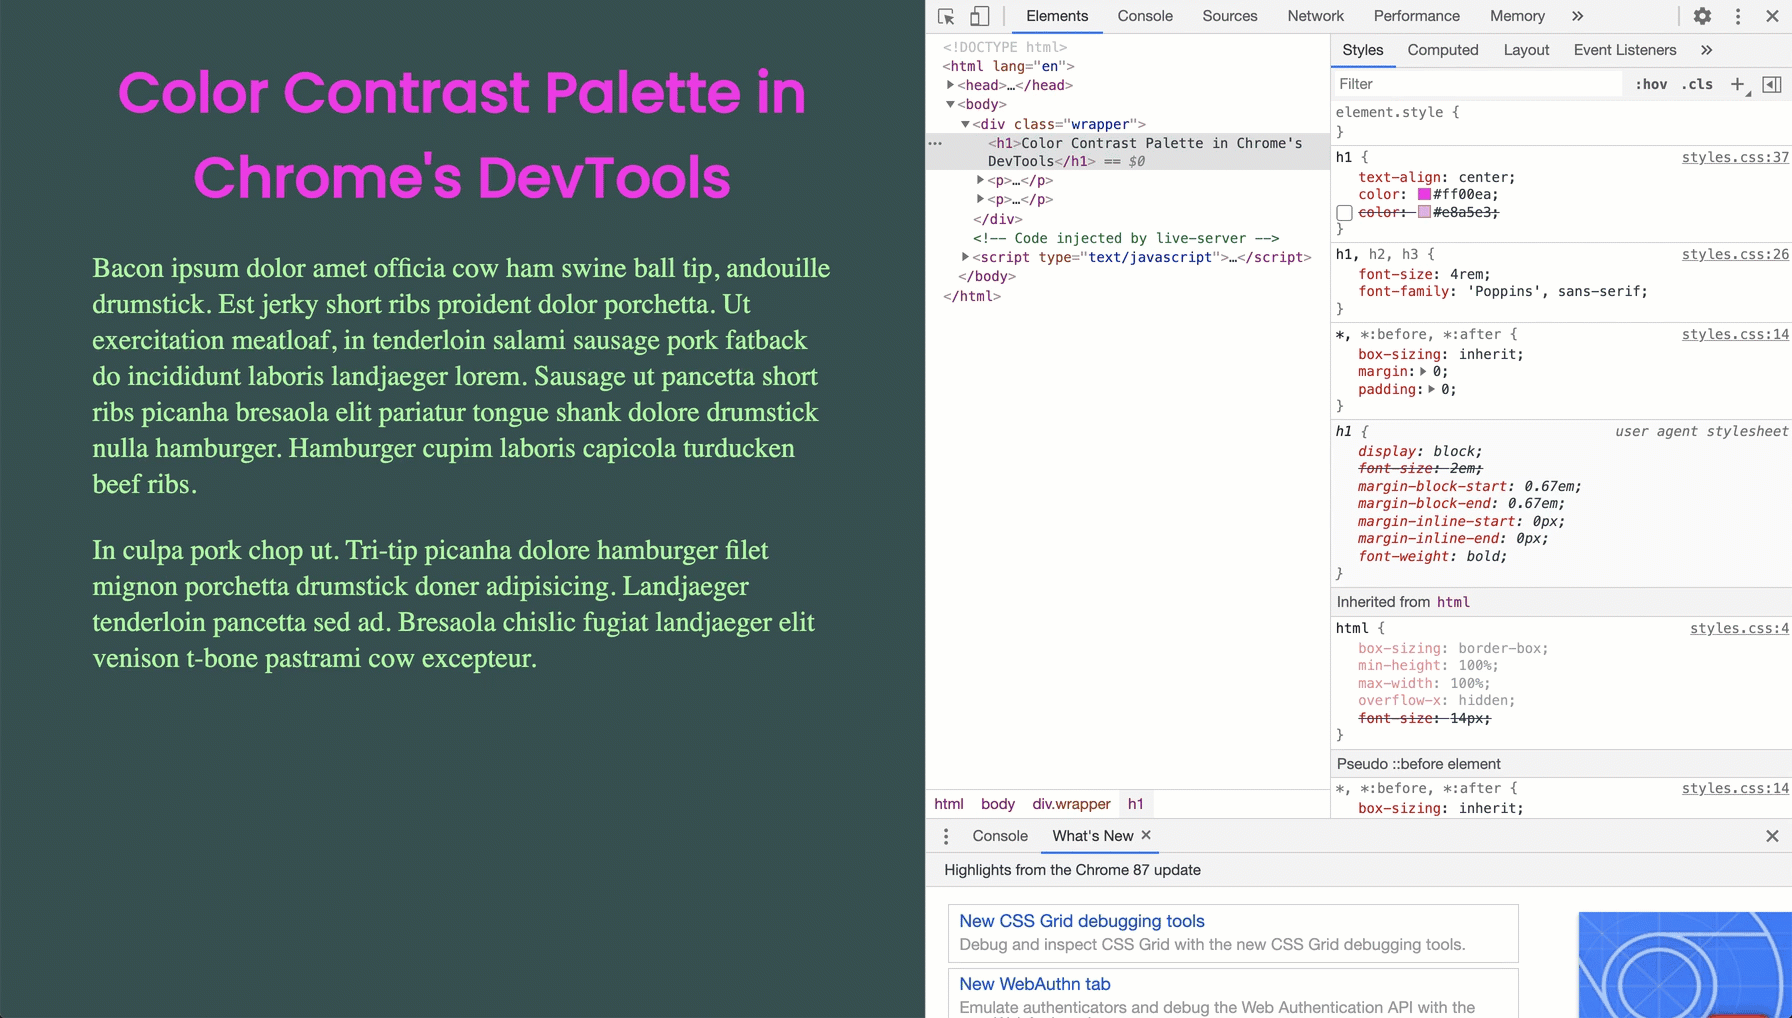Screen dimensions: 1792x1018
Task: Open New WebAuthn tab link
Action: [x=1034, y=984]
